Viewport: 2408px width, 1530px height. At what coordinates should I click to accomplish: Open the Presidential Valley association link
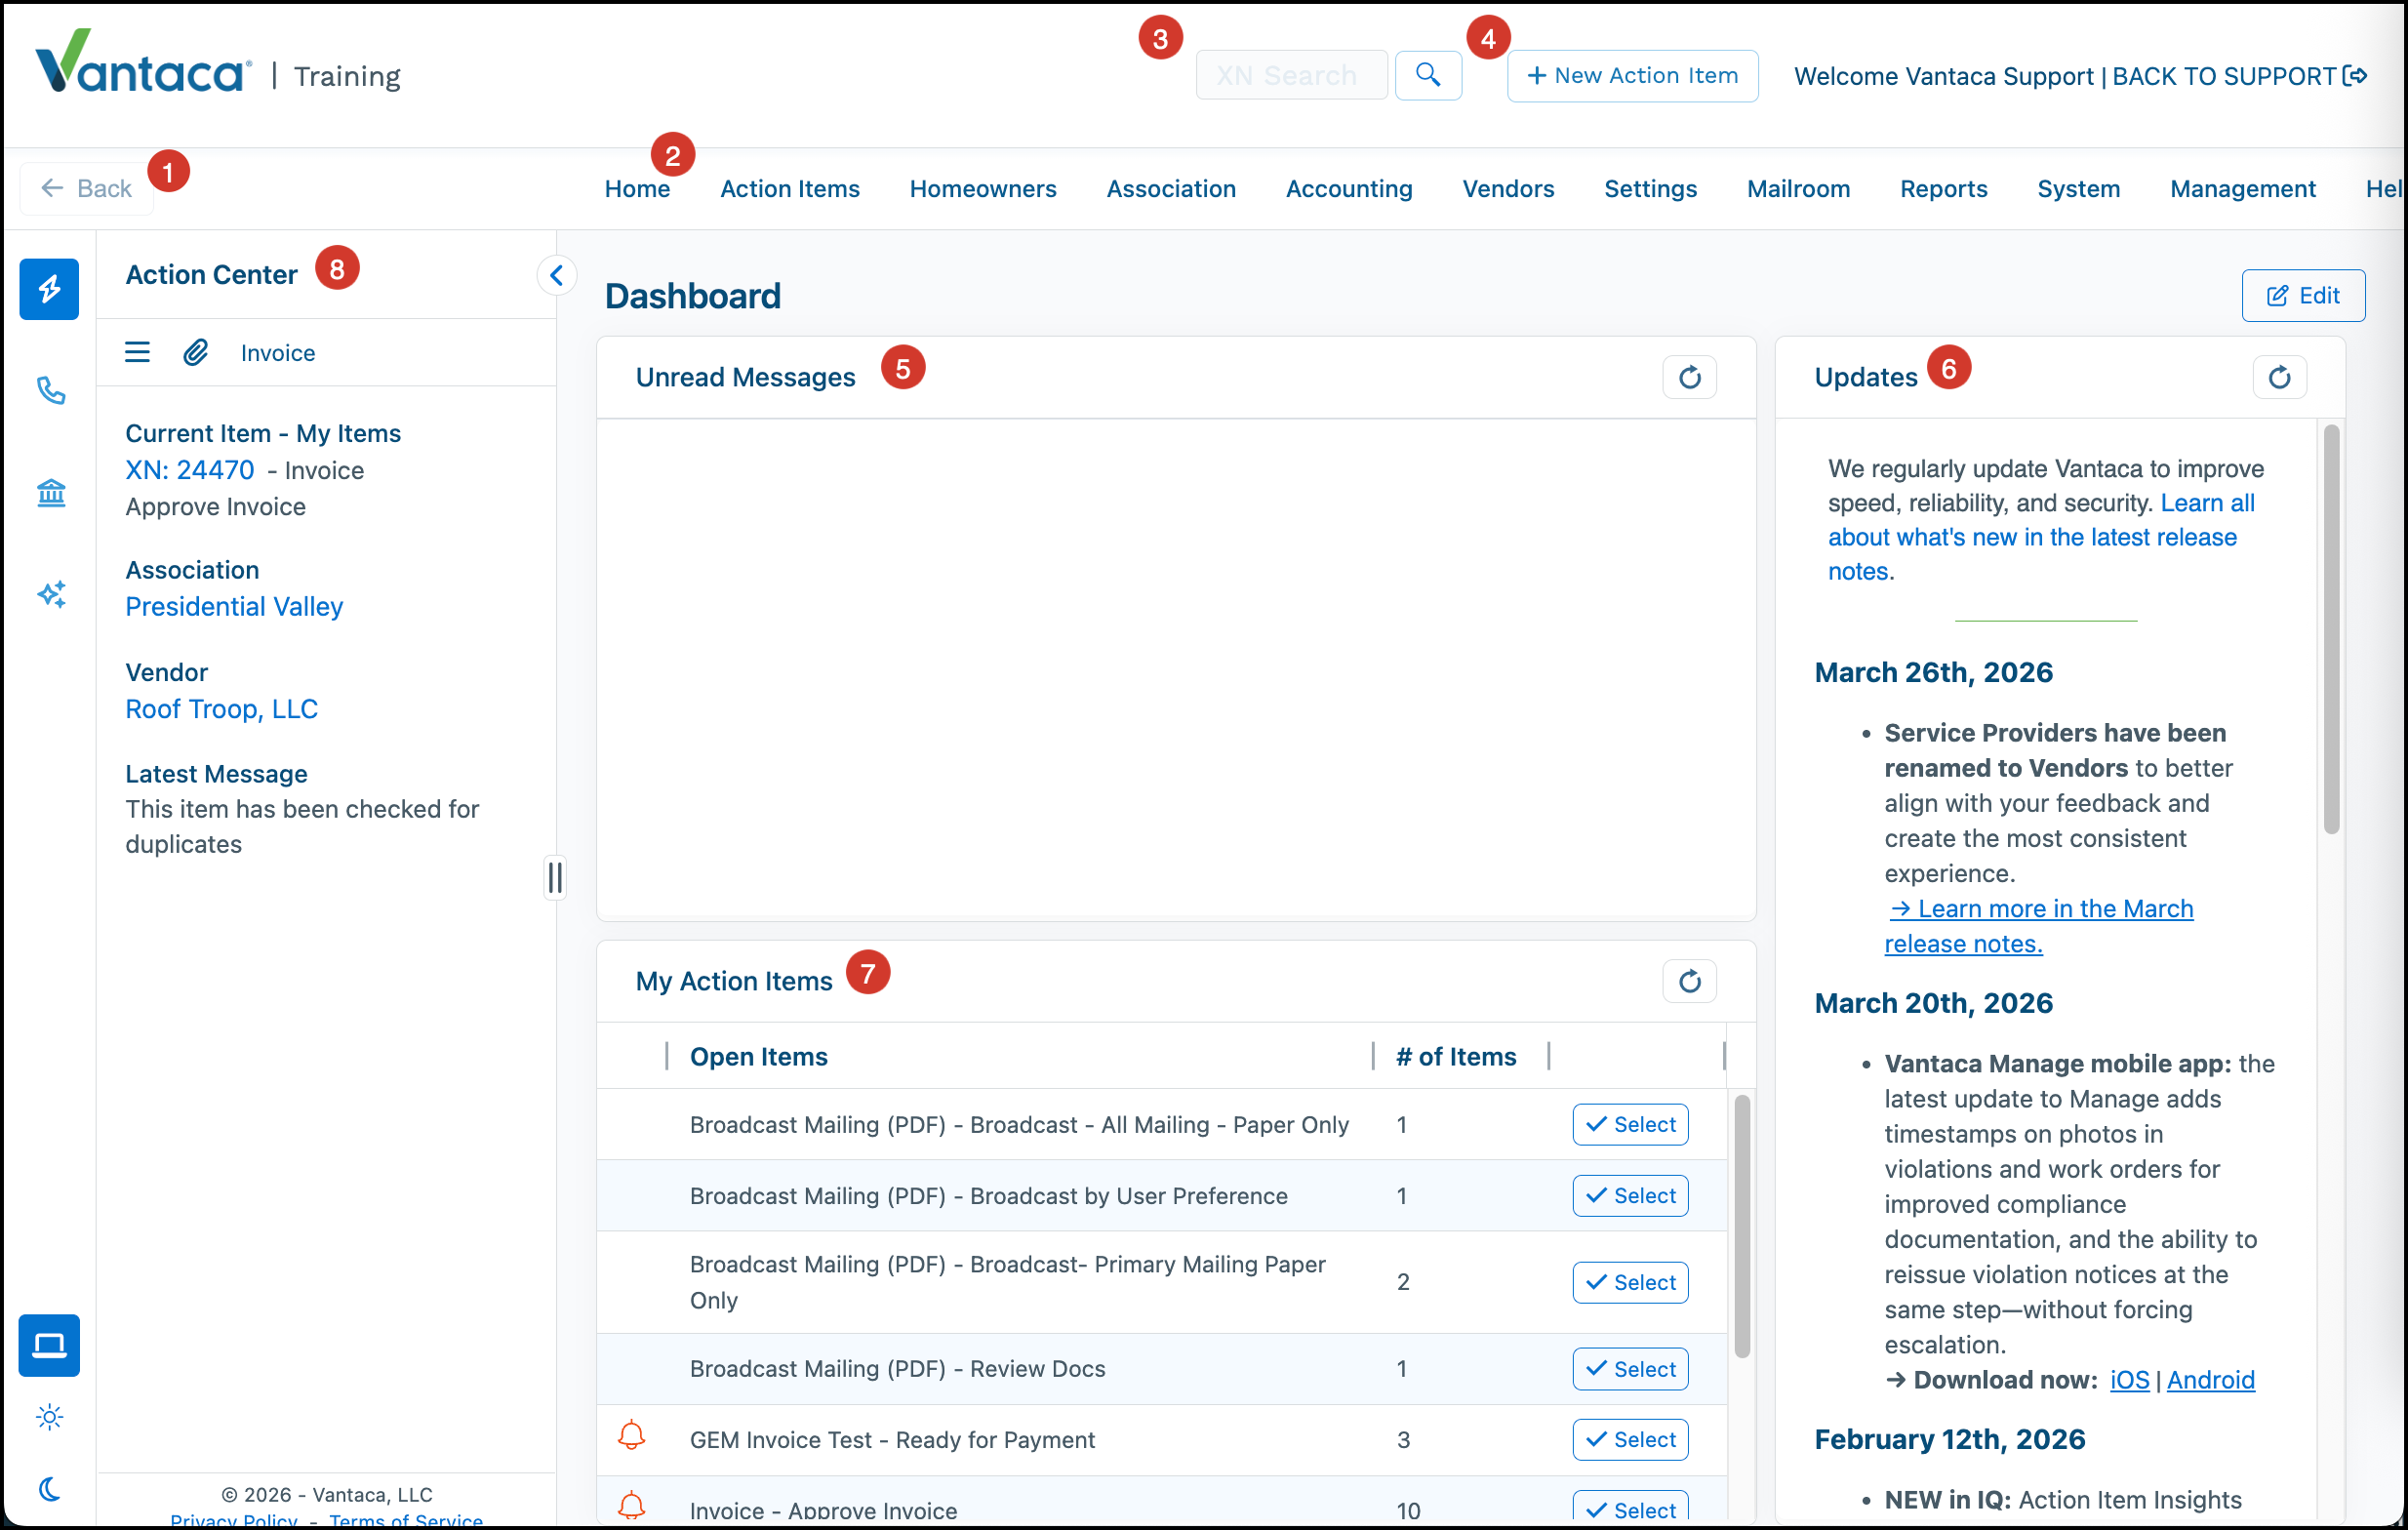234,607
